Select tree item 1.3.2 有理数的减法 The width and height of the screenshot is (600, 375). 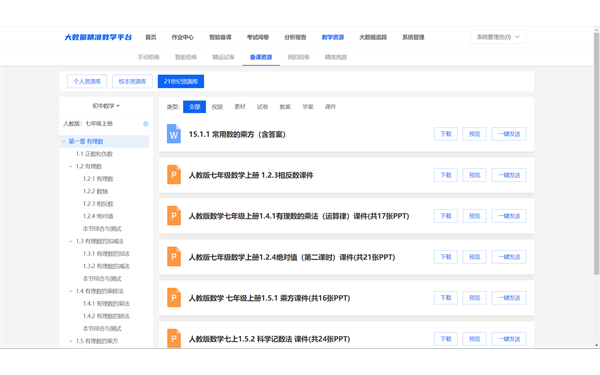(106, 266)
